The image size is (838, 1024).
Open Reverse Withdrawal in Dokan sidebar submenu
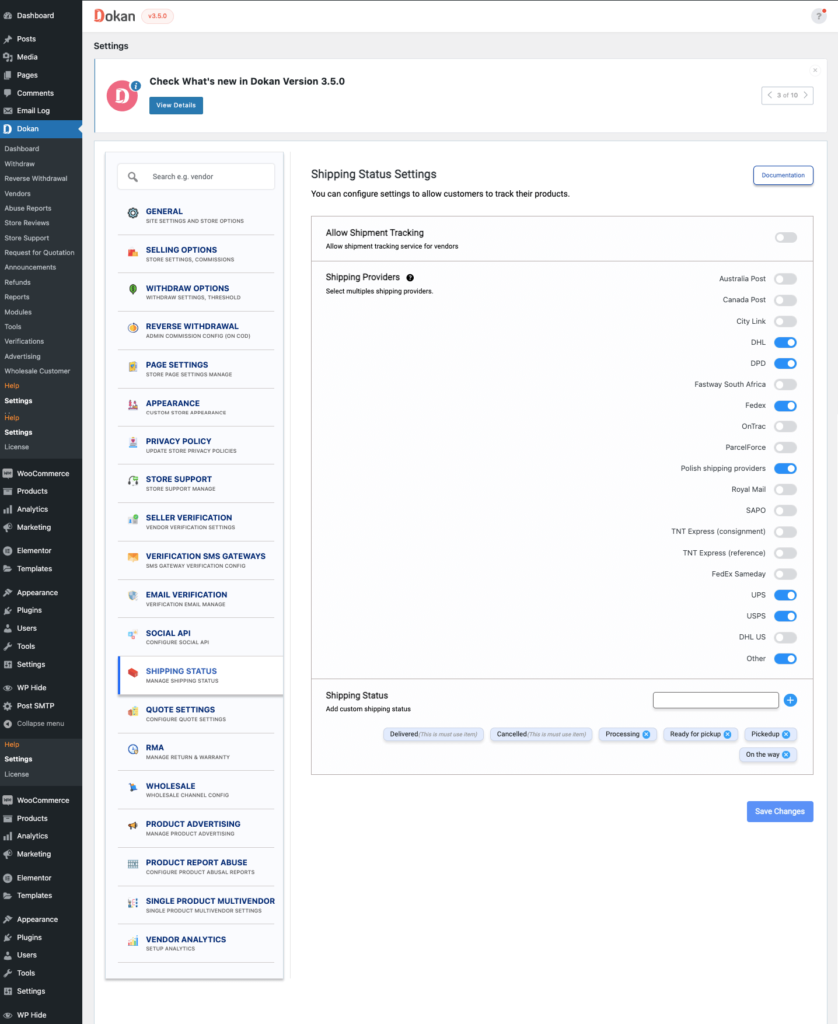[x=36, y=178]
